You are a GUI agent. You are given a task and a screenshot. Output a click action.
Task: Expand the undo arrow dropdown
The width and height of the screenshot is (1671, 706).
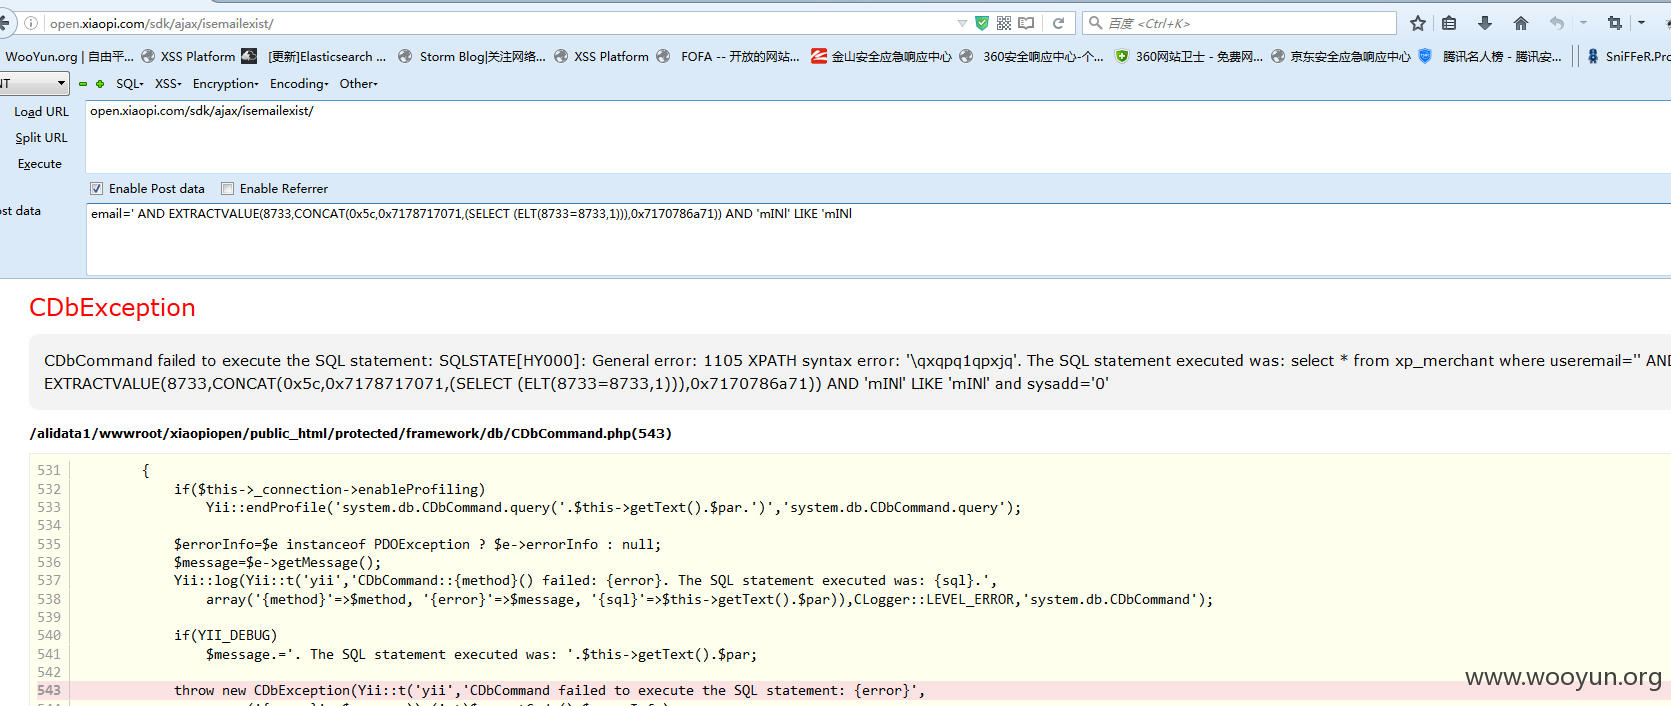click(1583, 22)
